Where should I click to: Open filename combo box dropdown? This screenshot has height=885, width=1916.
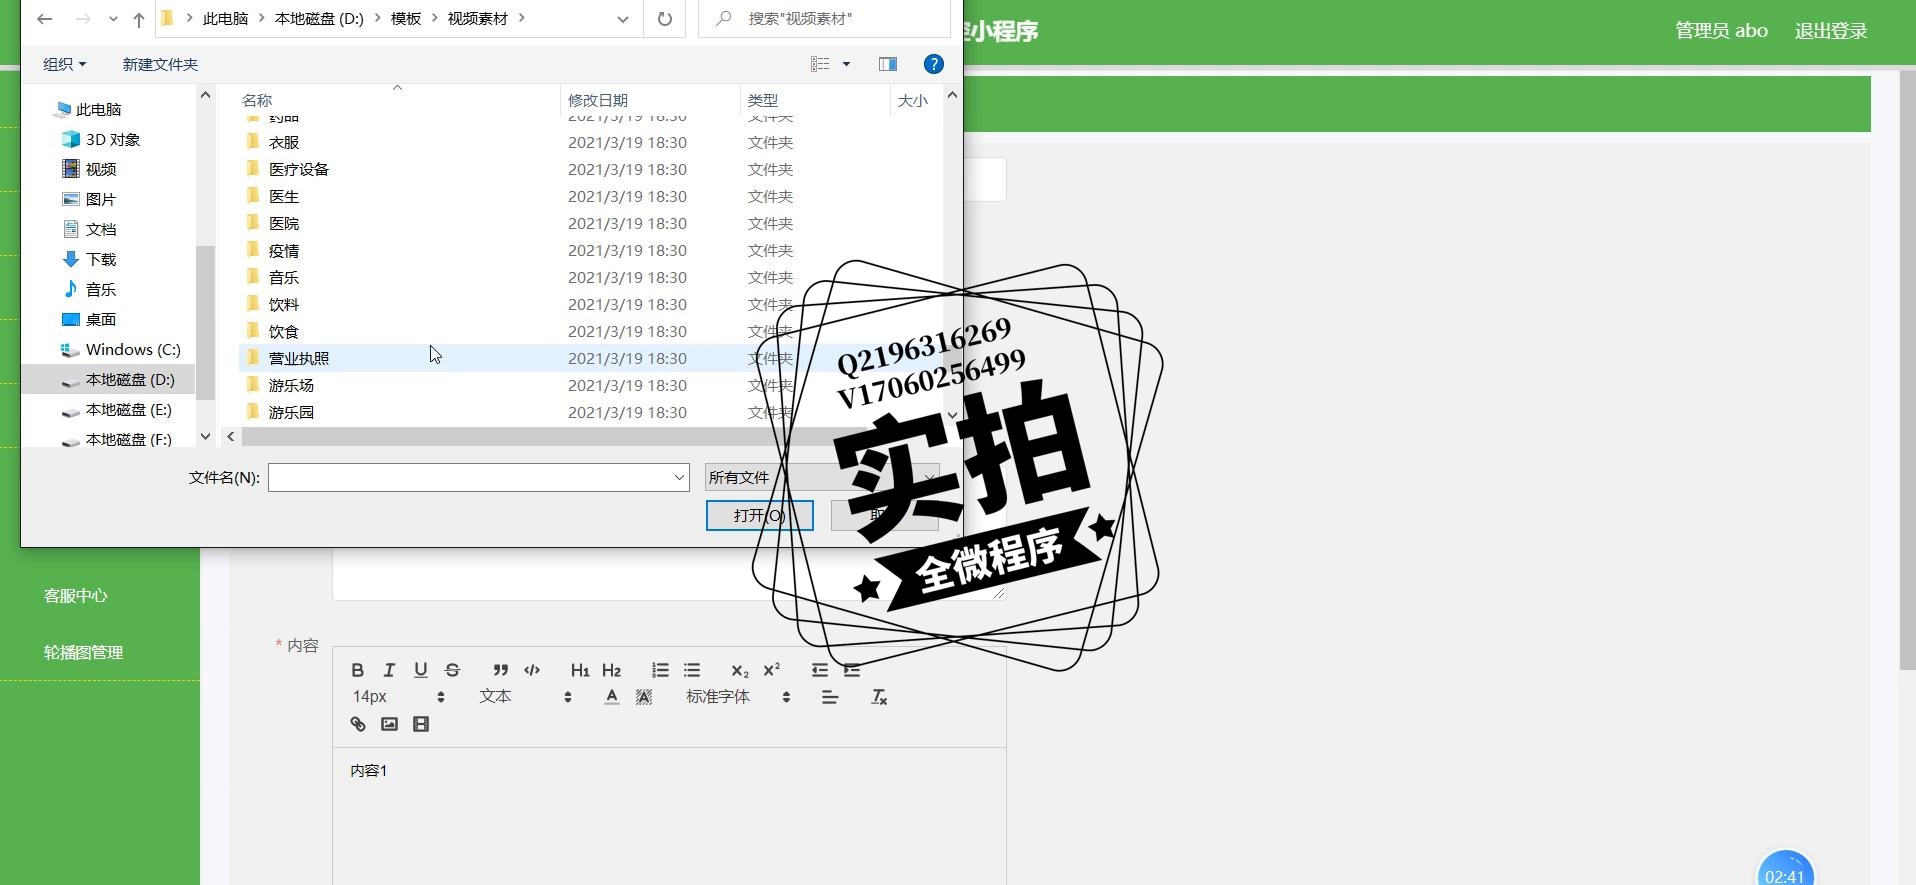(x=680, y=478)
